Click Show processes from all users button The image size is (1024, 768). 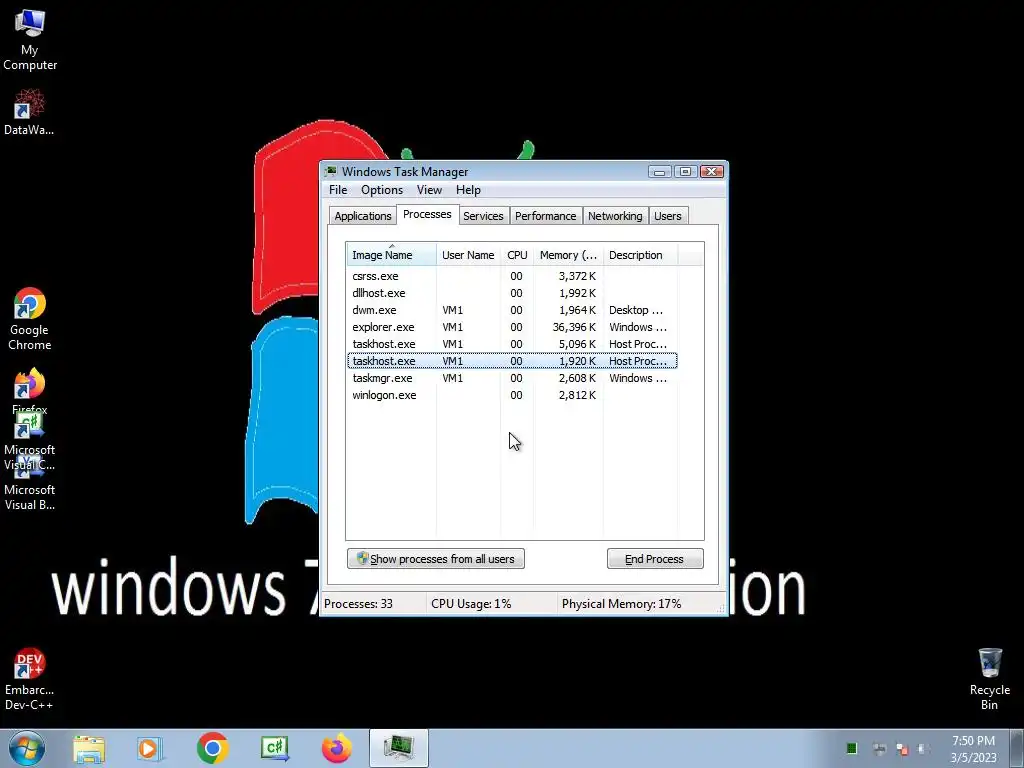436,559
